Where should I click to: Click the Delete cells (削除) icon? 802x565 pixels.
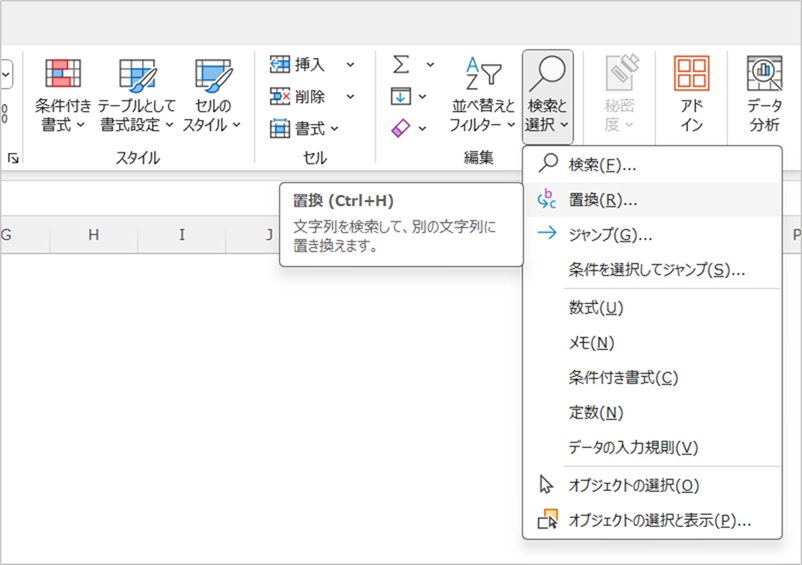tap(280, 96)
